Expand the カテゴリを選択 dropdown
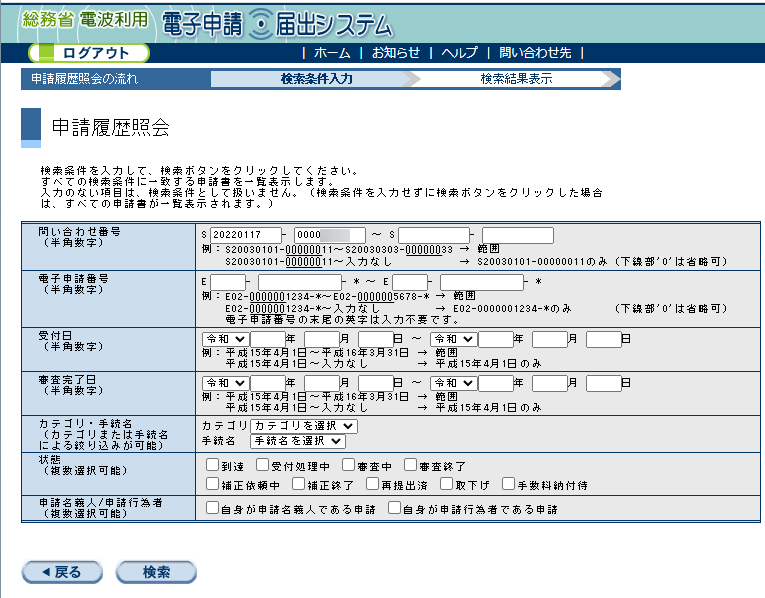The image size is (765, 598). (304, 426)
